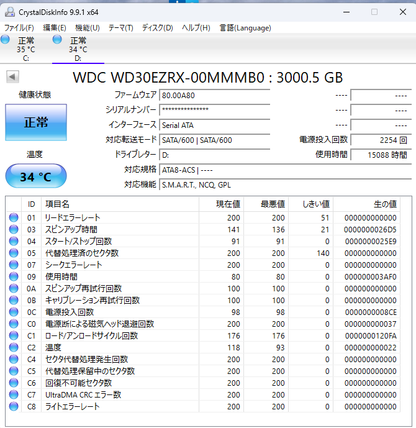Click status dot for スピンアップ再試行回数 row
The height and width of the screenshot is (428, 416).
pyautogui.click(x=14, y=288)
